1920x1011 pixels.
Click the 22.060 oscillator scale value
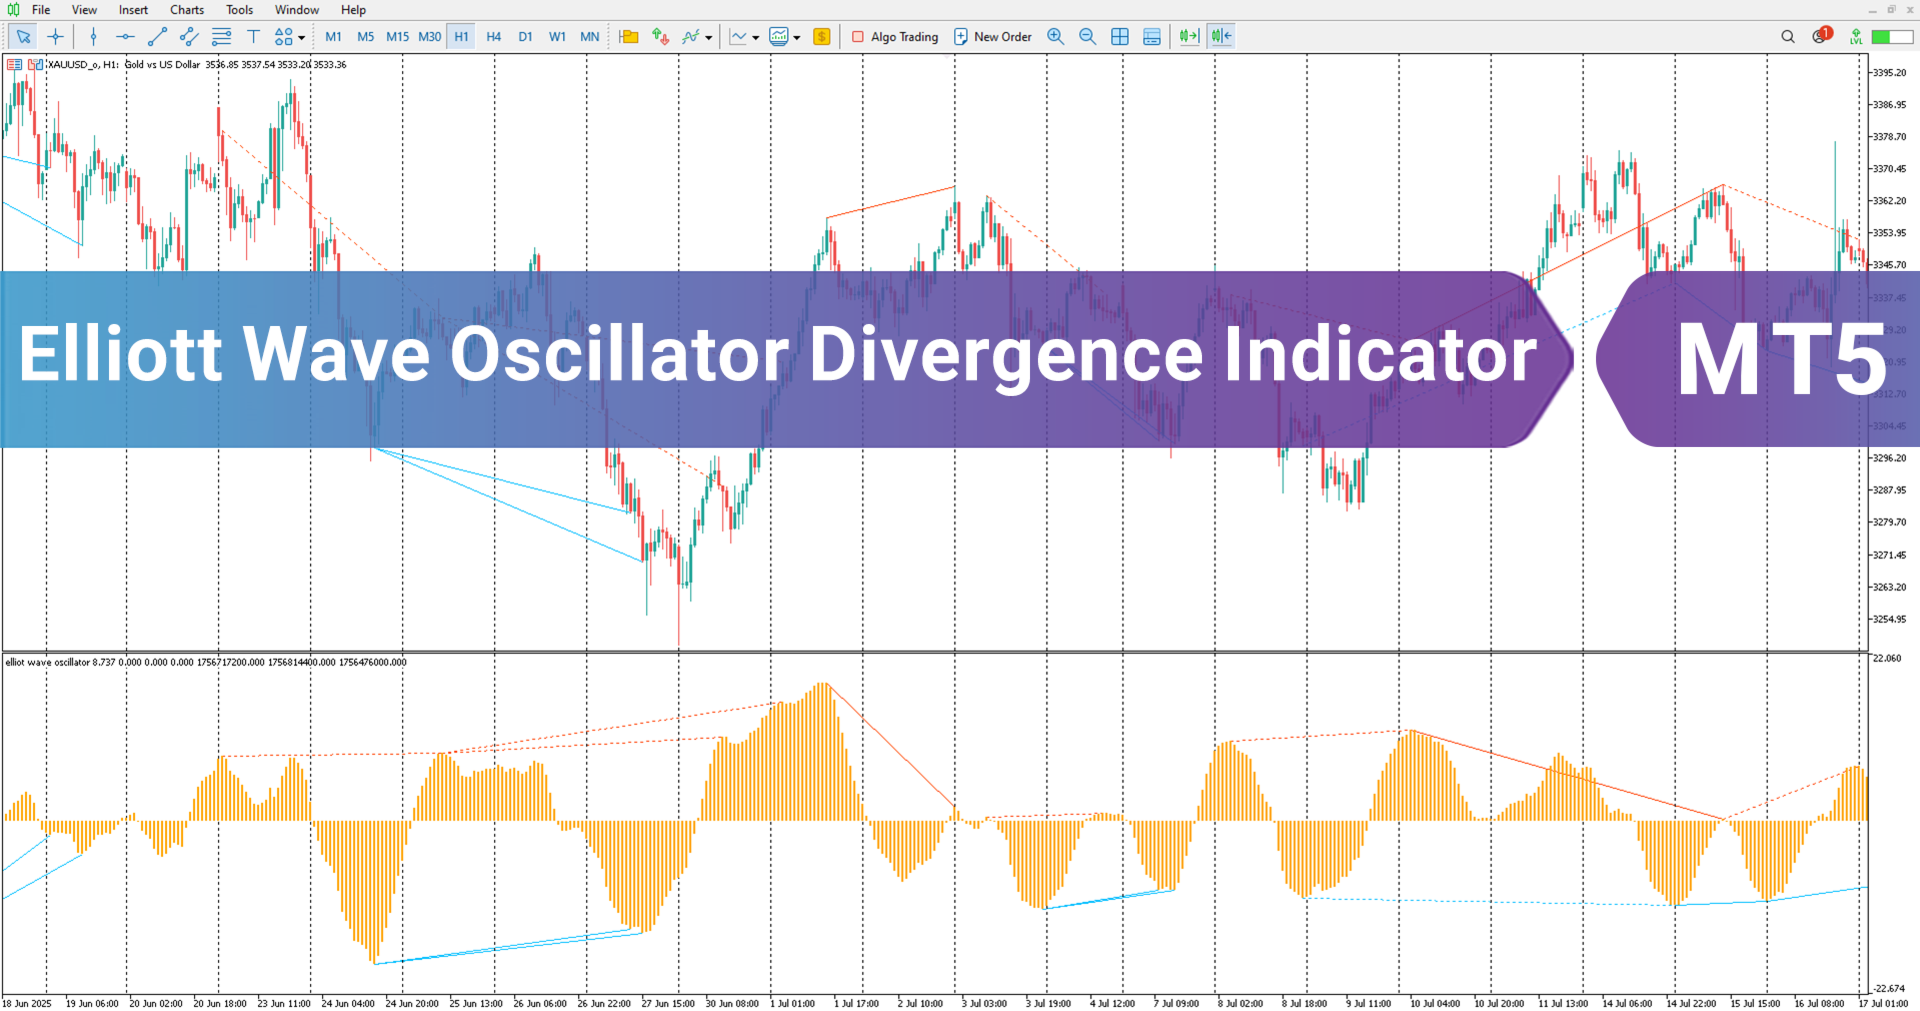(x=1887, y=658)
